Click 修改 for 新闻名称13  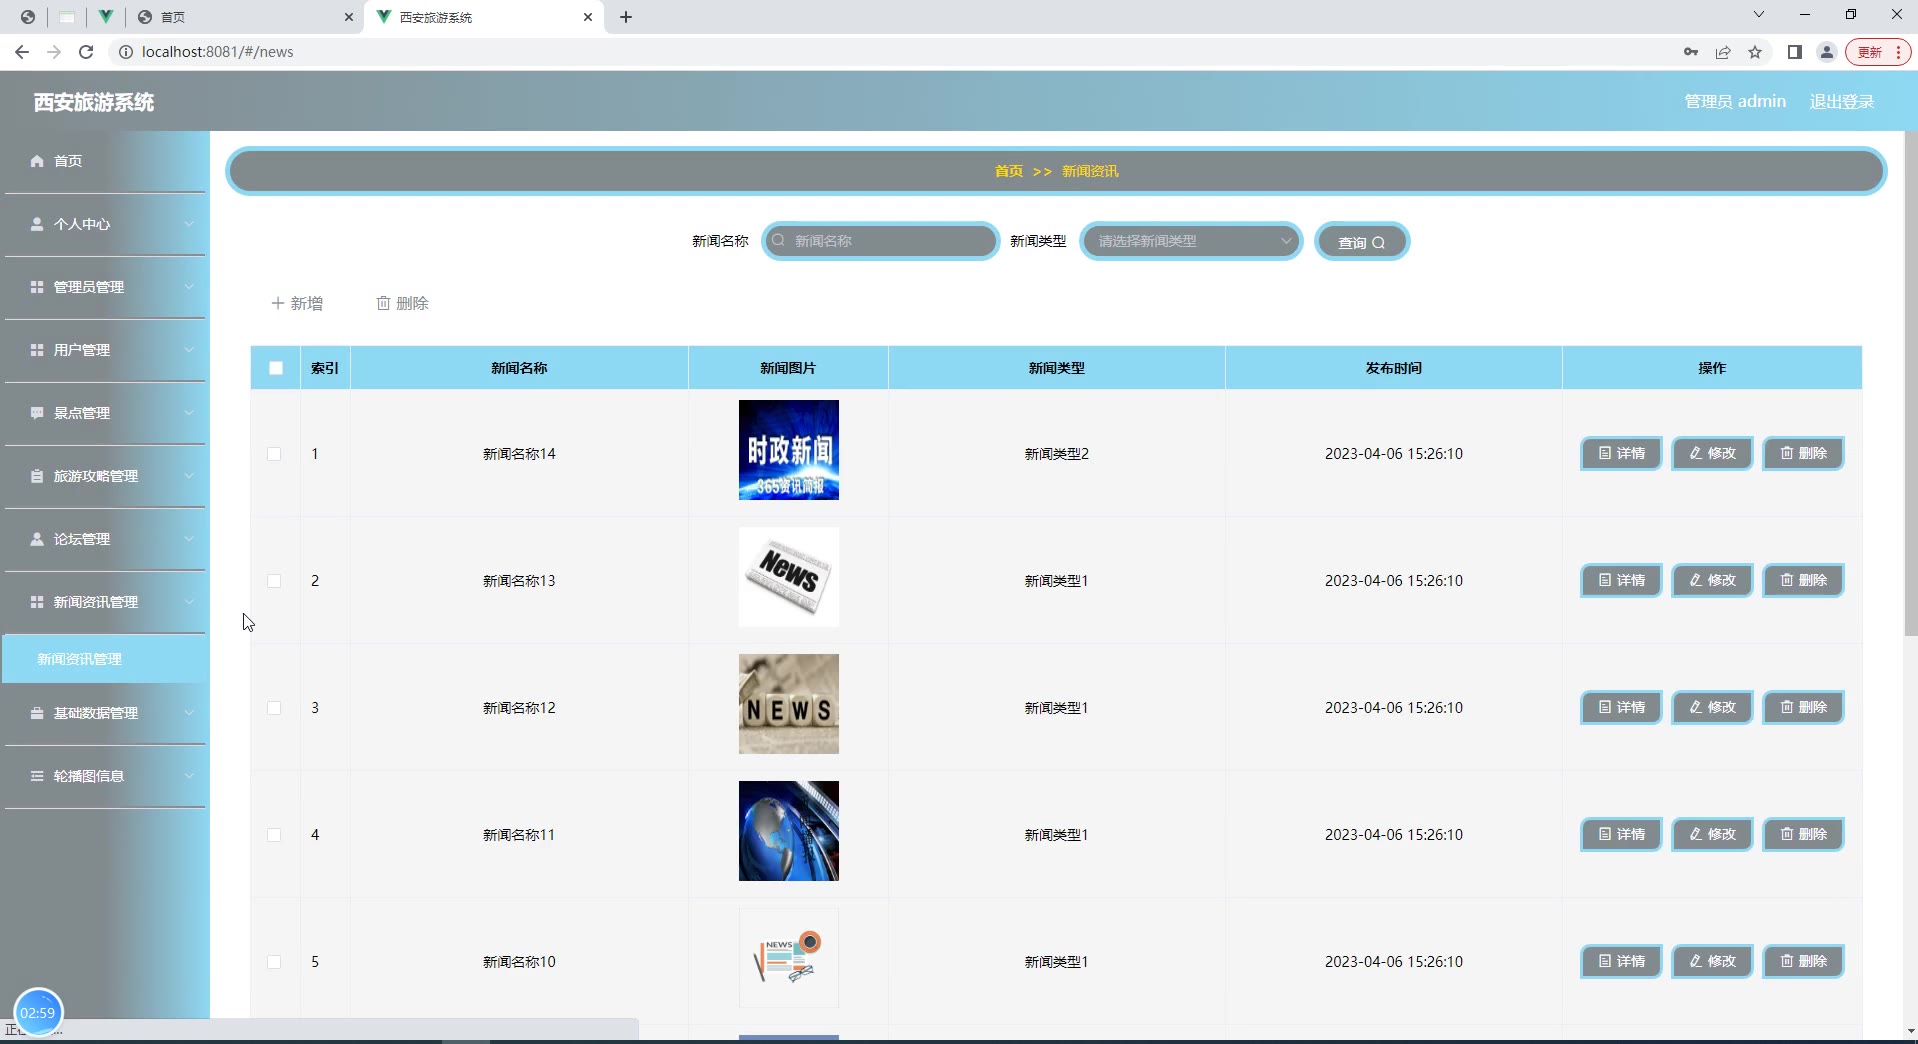coord(1712,580)
